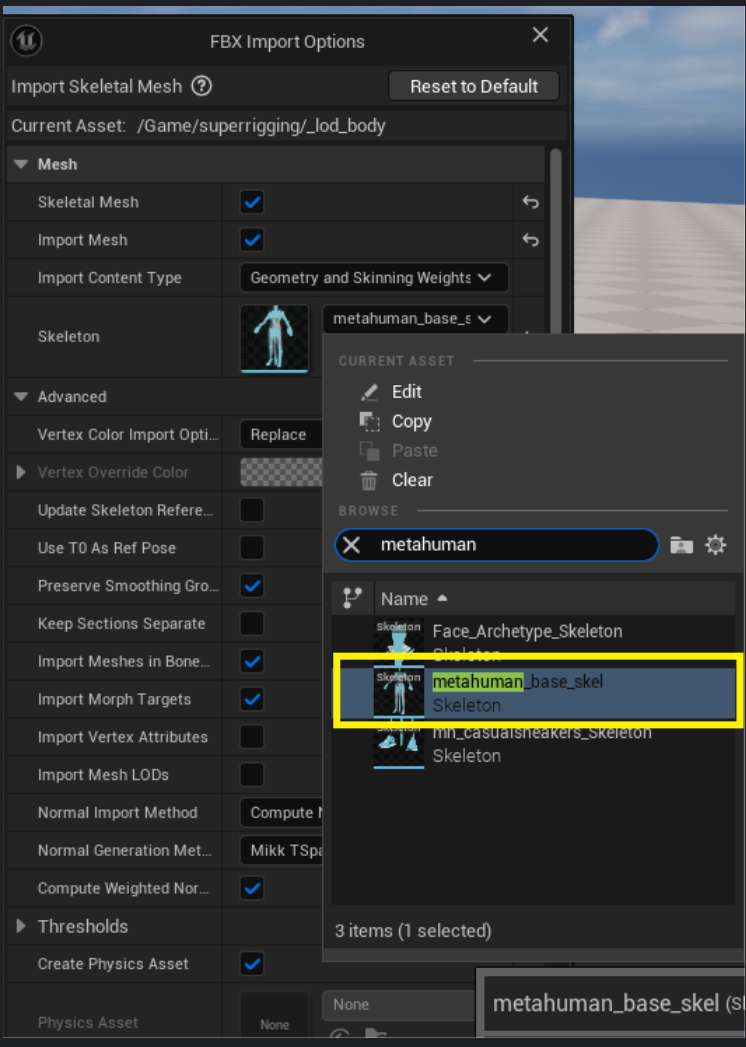
Task: Open Vertex Color Import Option dropdown
Action: [281, 435]
